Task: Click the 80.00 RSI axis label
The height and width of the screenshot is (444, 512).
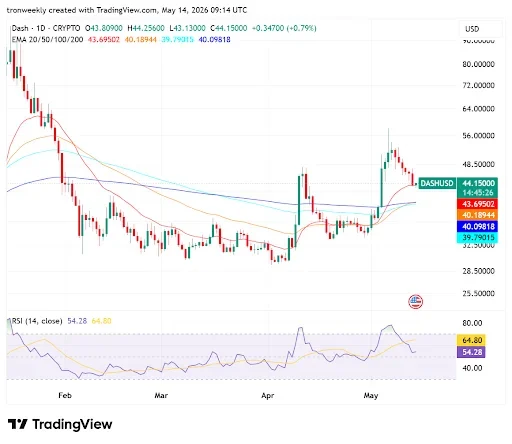Action: [x=472, y=323]
